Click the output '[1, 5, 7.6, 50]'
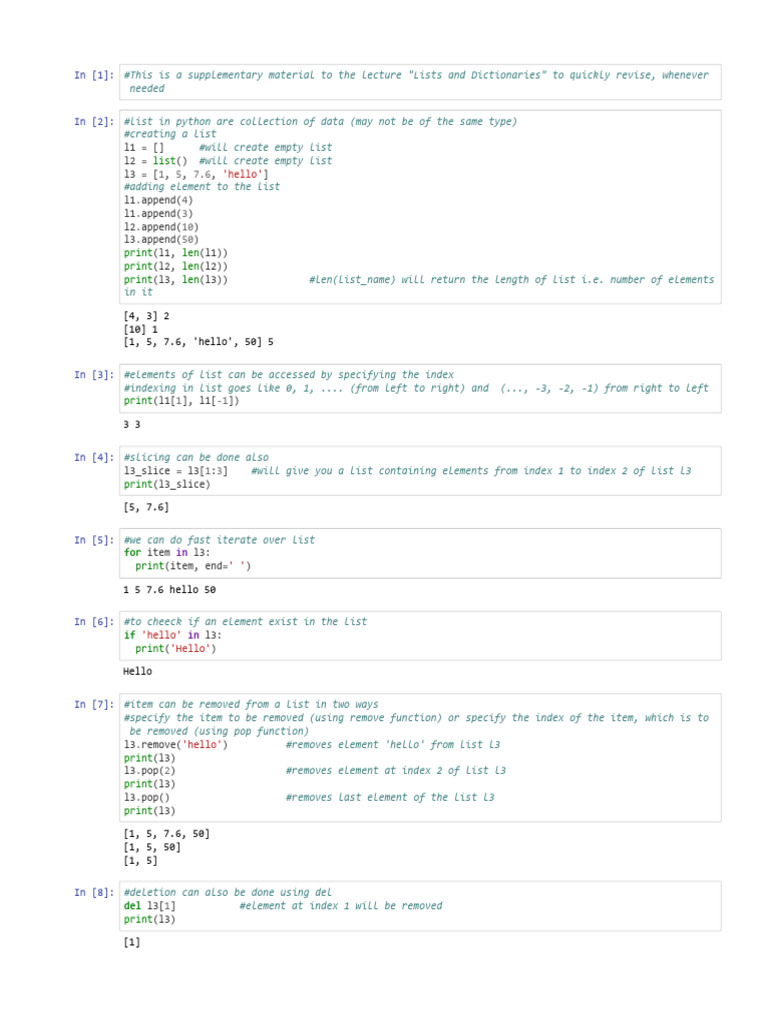The height and width of the screenshot is (1024, 768). [x=167, y=834]
